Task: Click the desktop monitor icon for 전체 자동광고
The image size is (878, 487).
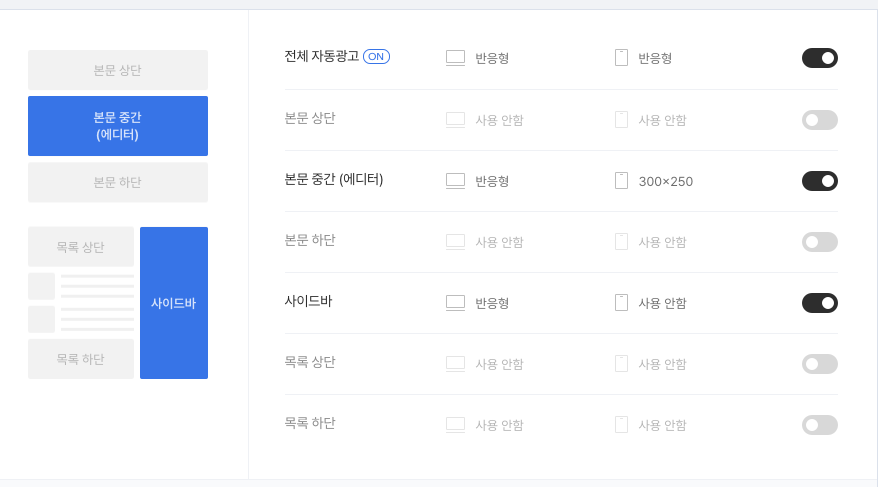Action: [455, 58]
